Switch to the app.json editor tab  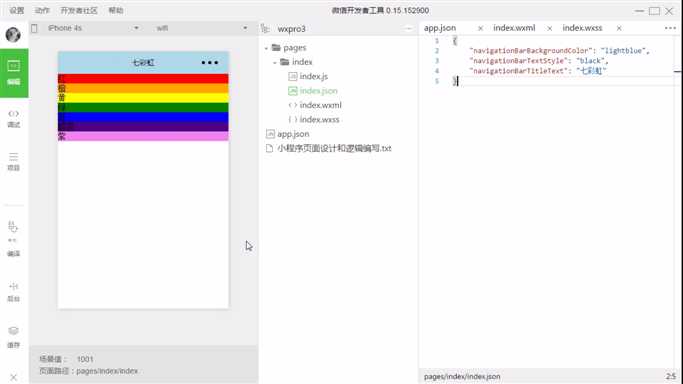[x=440, y=28]
